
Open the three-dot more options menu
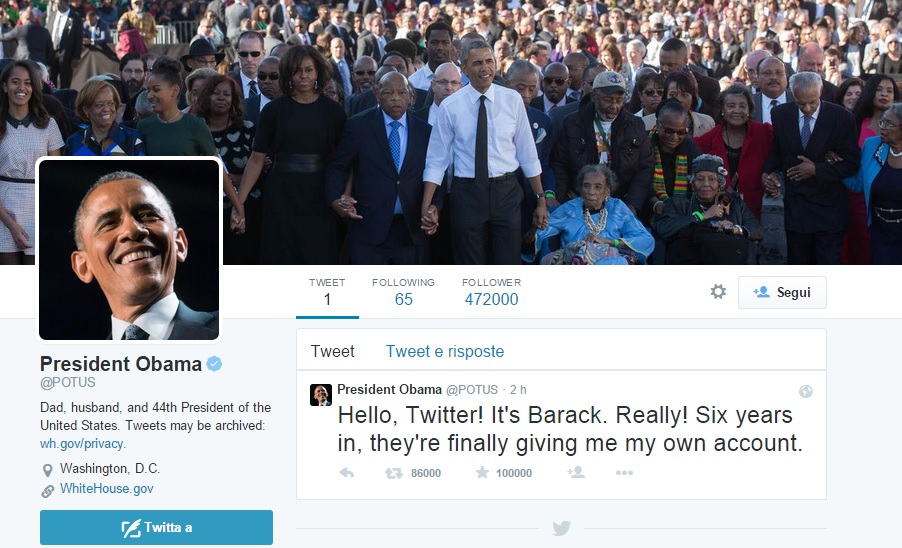point(624,473)
